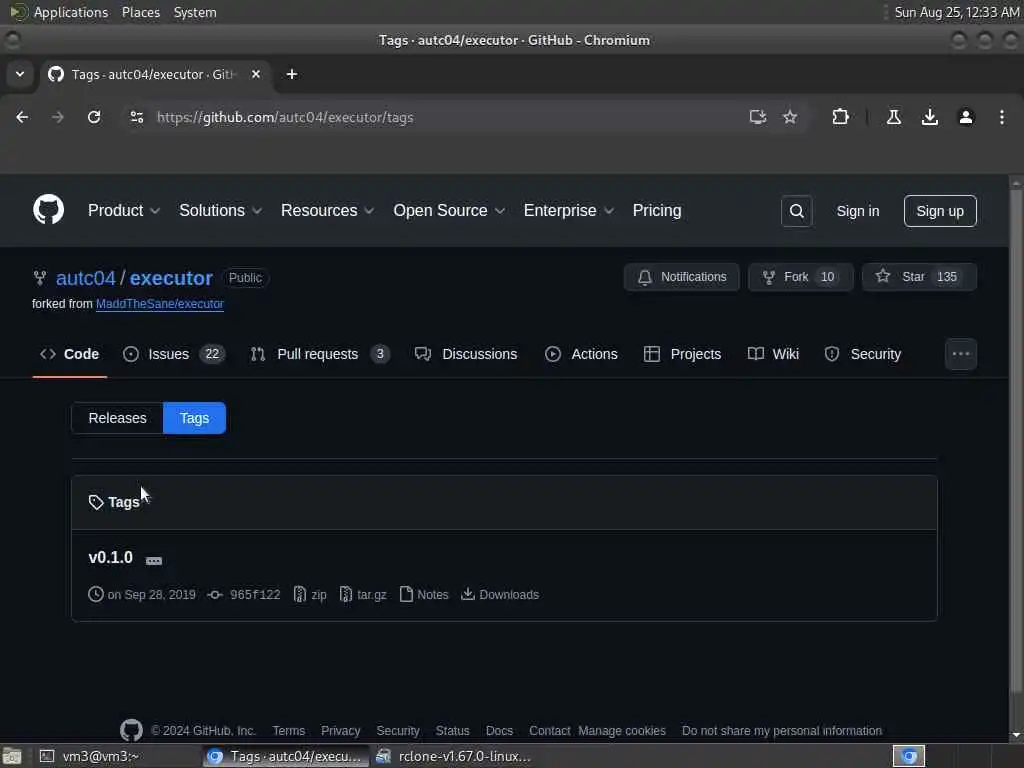Open the Places menu in top panel
Image resolution: width=1024 pixels, height=768 pixels.
tap(140, 12)
